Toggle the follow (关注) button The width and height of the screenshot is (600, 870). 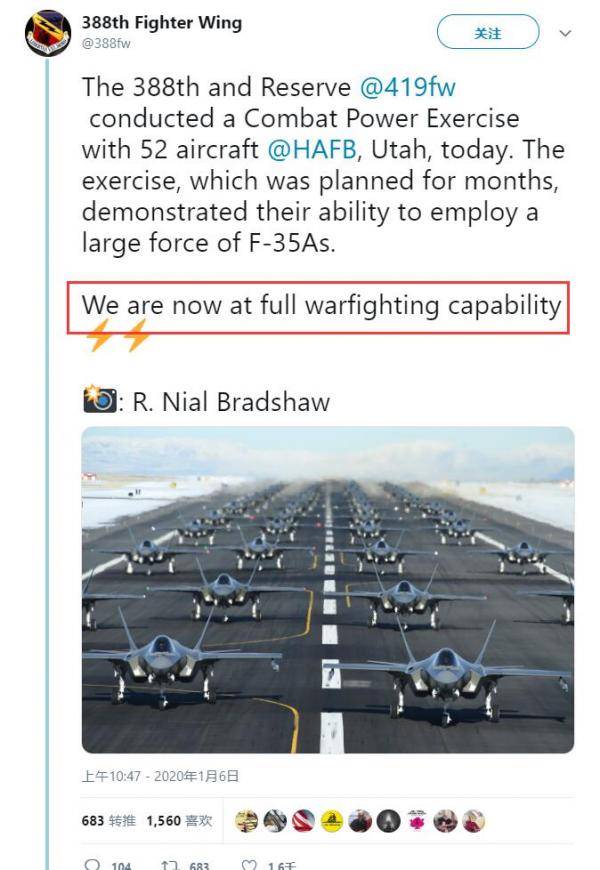pyautogui.click(x=488, y=33)
